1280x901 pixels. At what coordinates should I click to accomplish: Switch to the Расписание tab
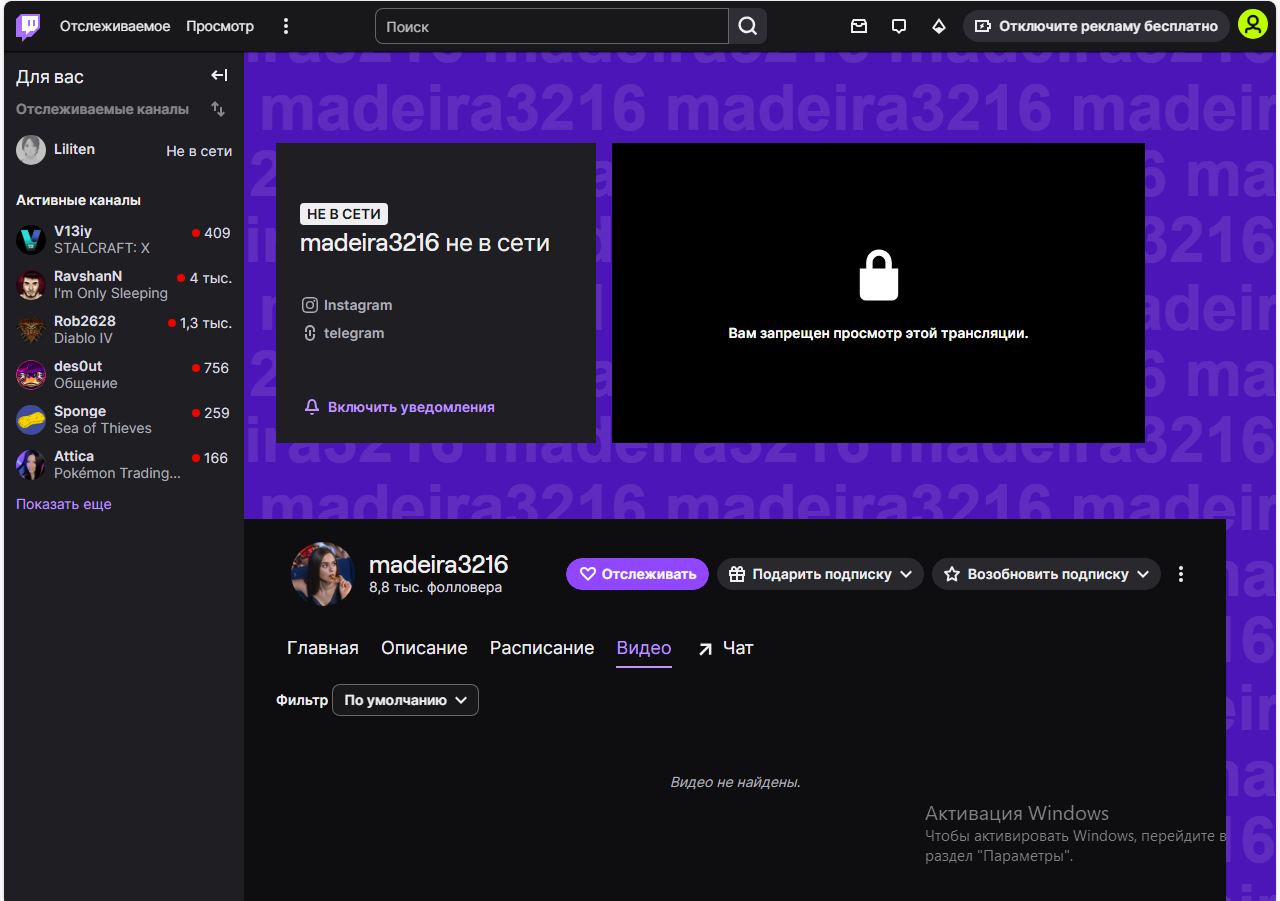pos(542,648)
